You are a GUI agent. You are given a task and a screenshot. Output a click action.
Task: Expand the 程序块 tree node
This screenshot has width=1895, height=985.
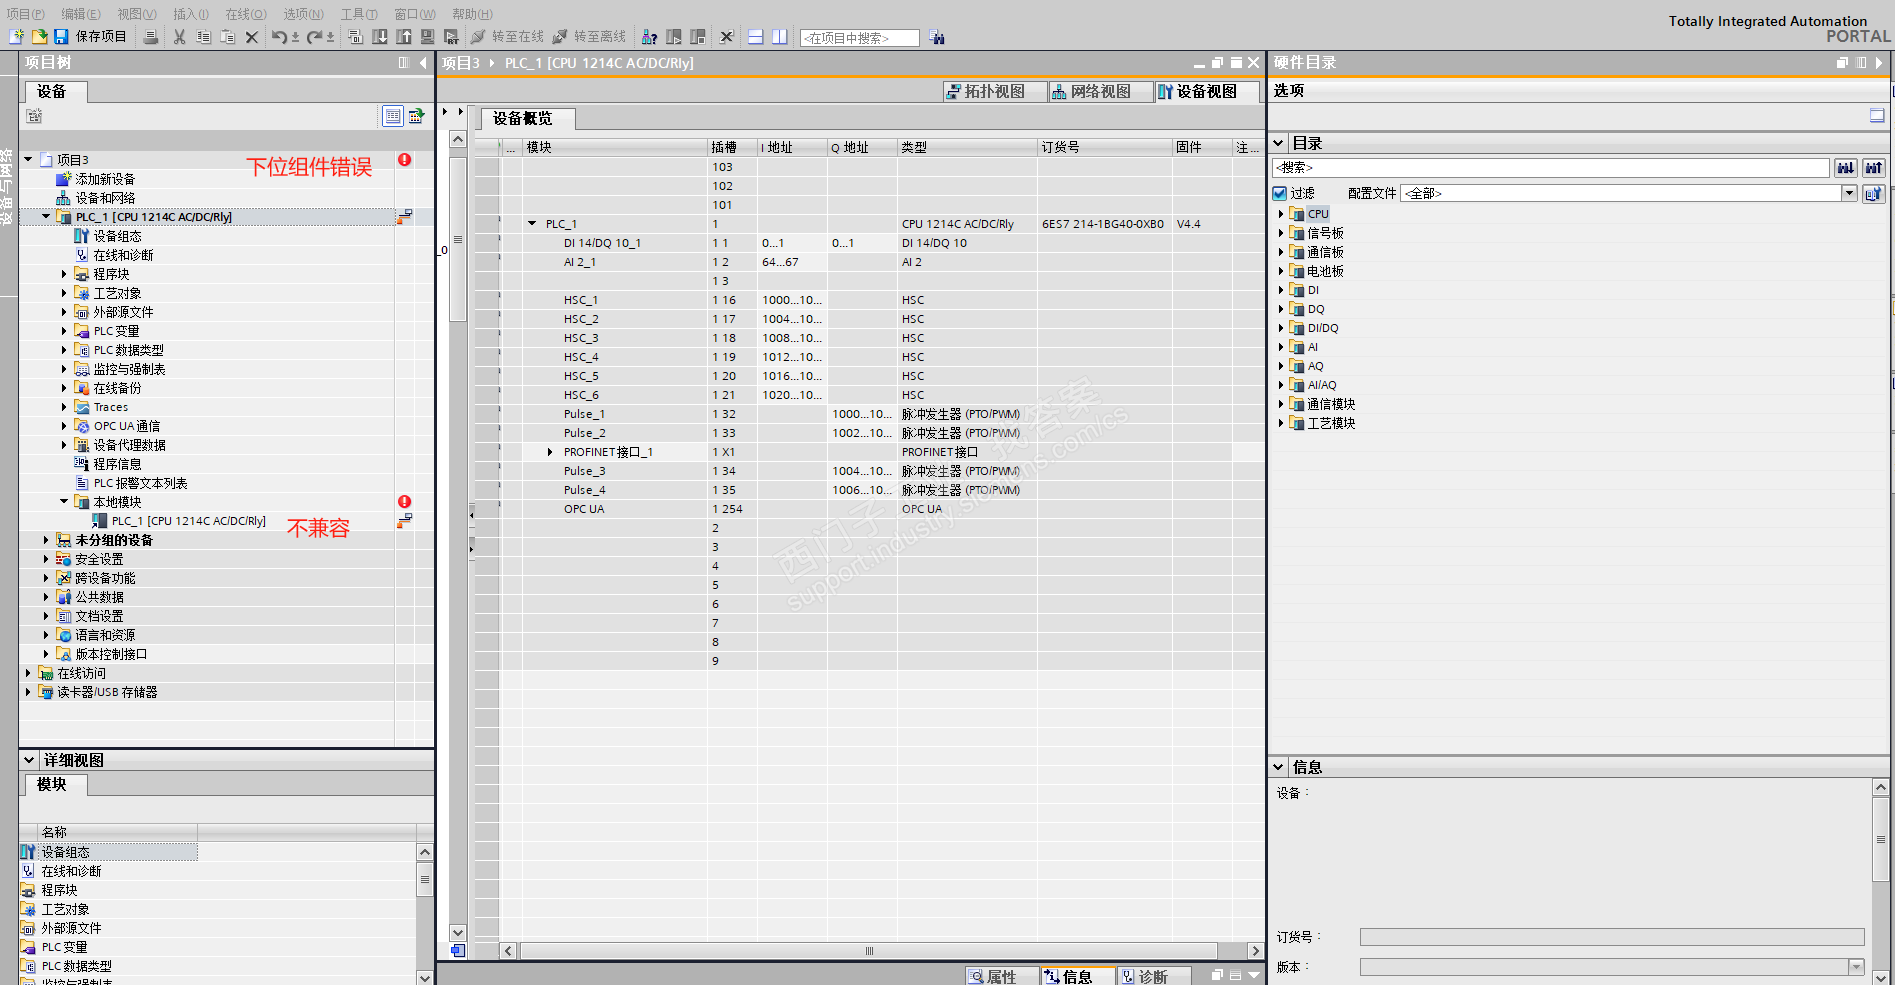[x=64, y=274]
